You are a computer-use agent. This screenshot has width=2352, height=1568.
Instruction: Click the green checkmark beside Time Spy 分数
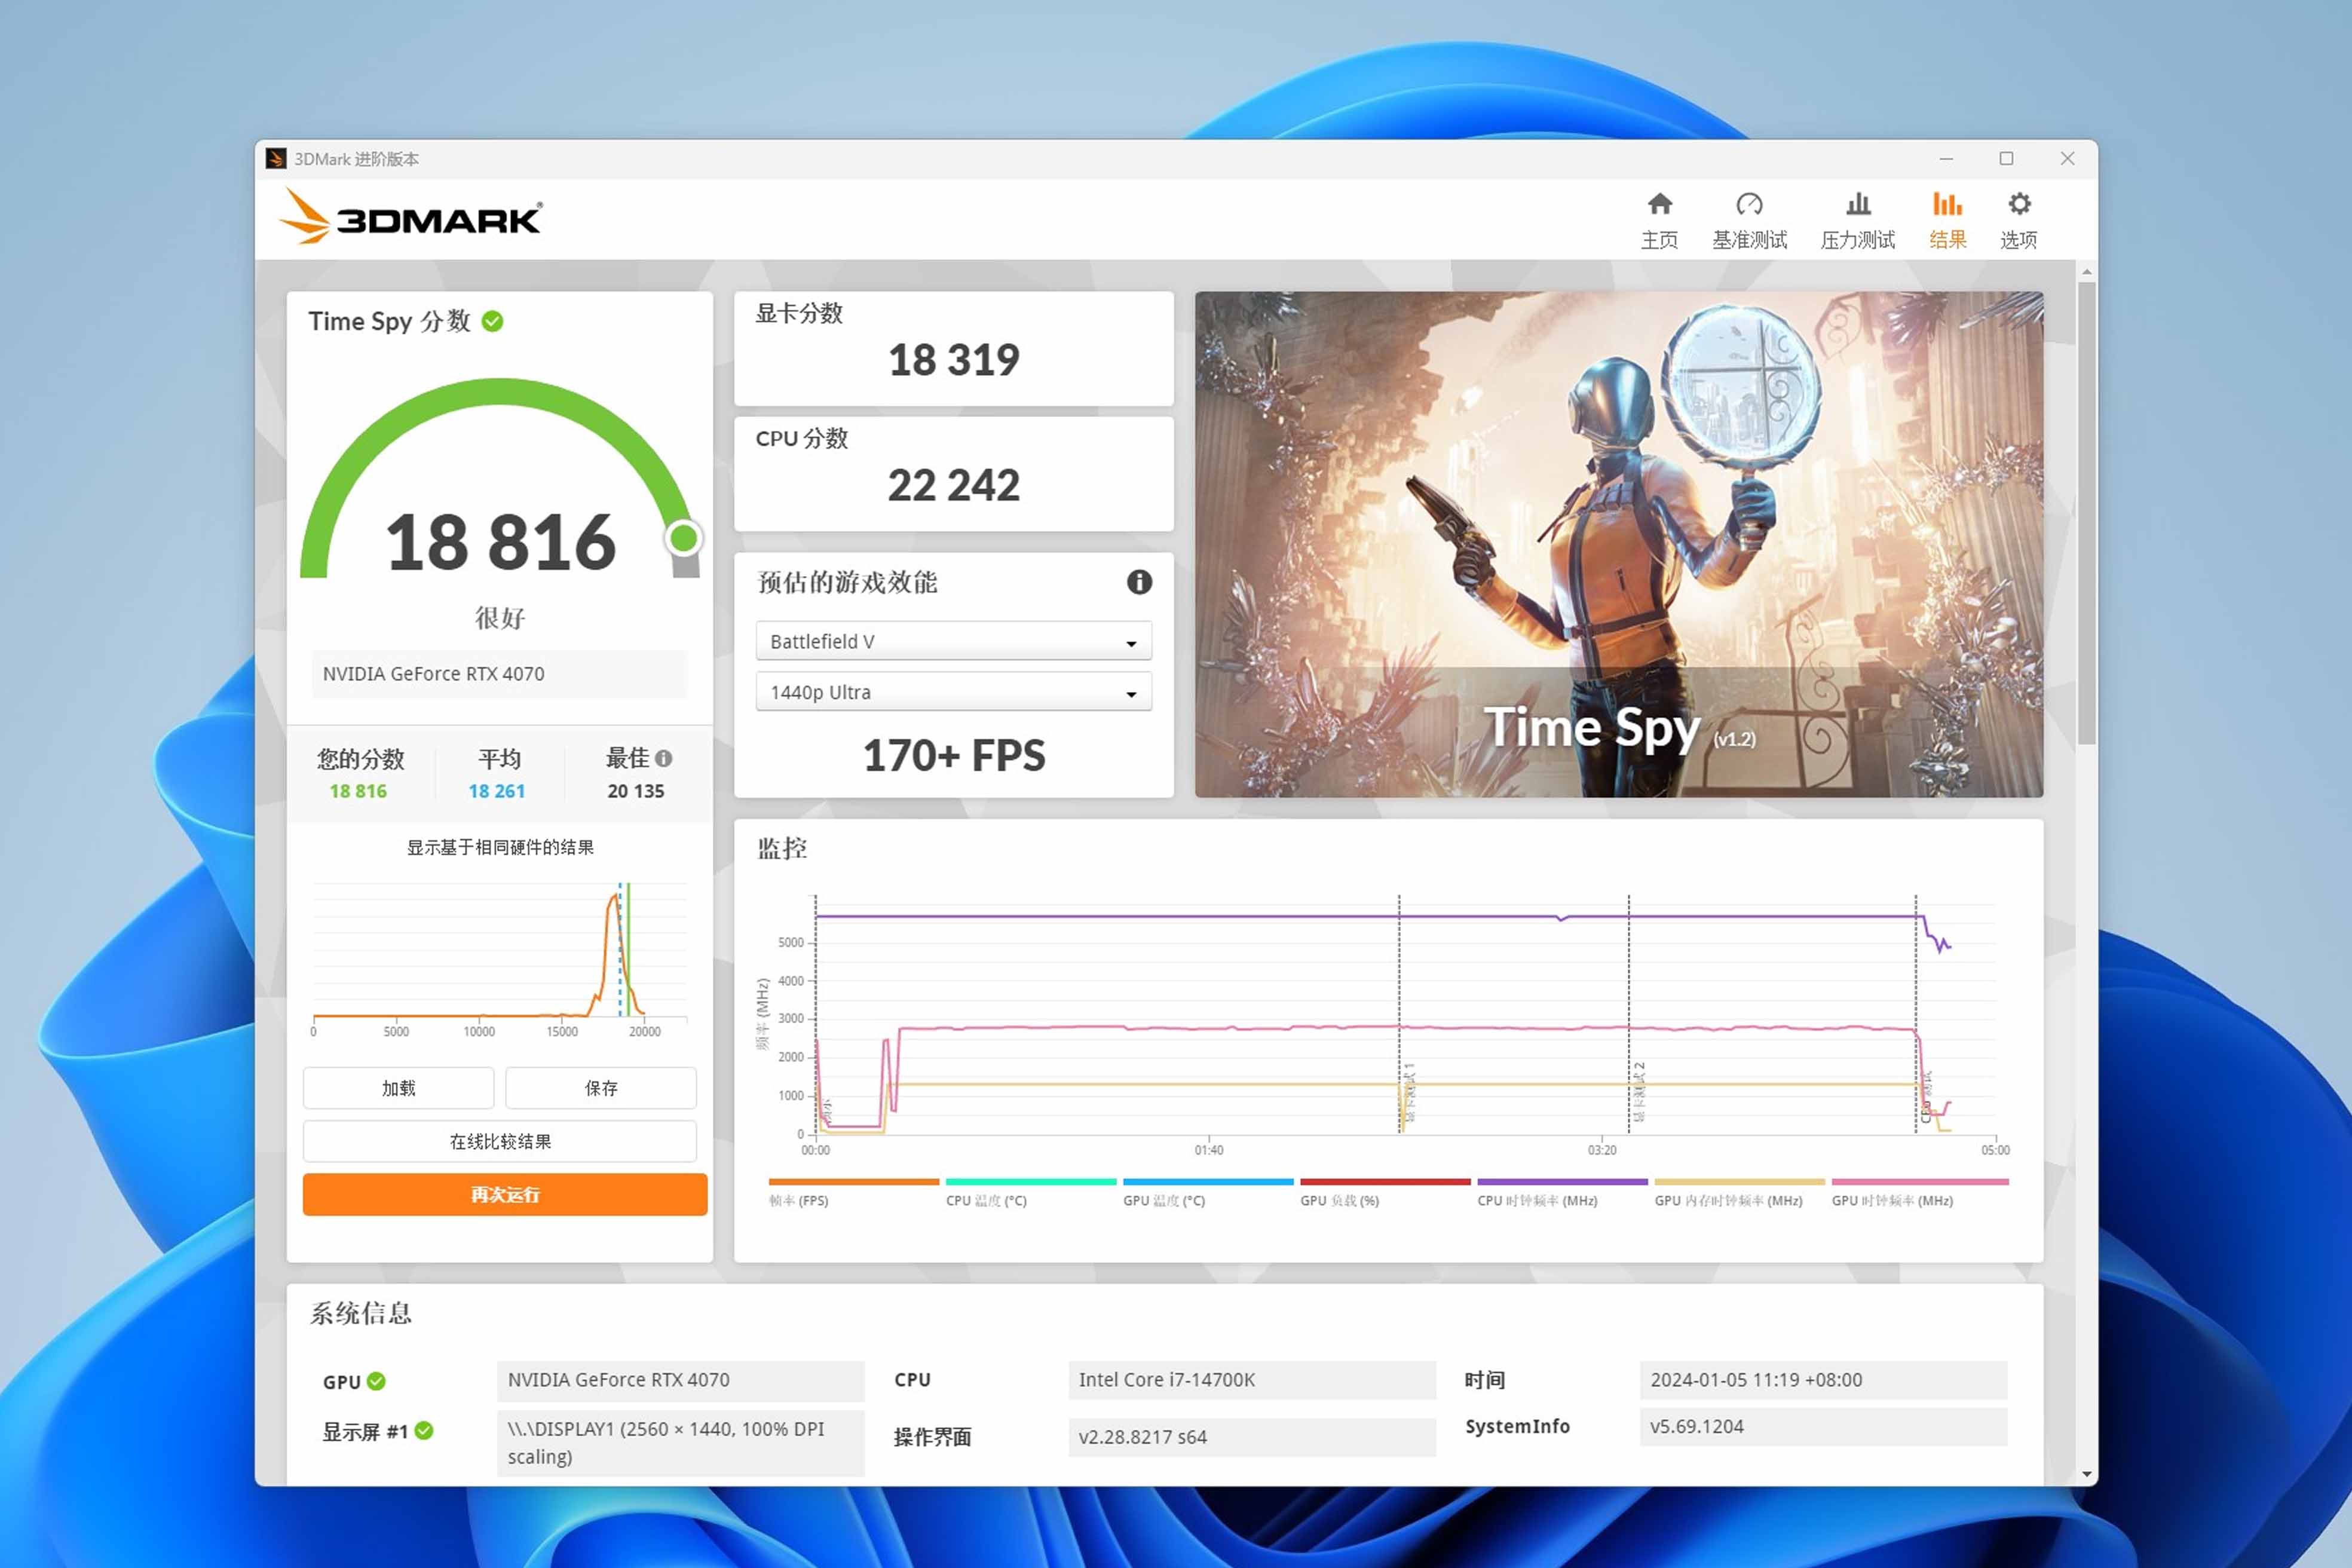point(492,321)
